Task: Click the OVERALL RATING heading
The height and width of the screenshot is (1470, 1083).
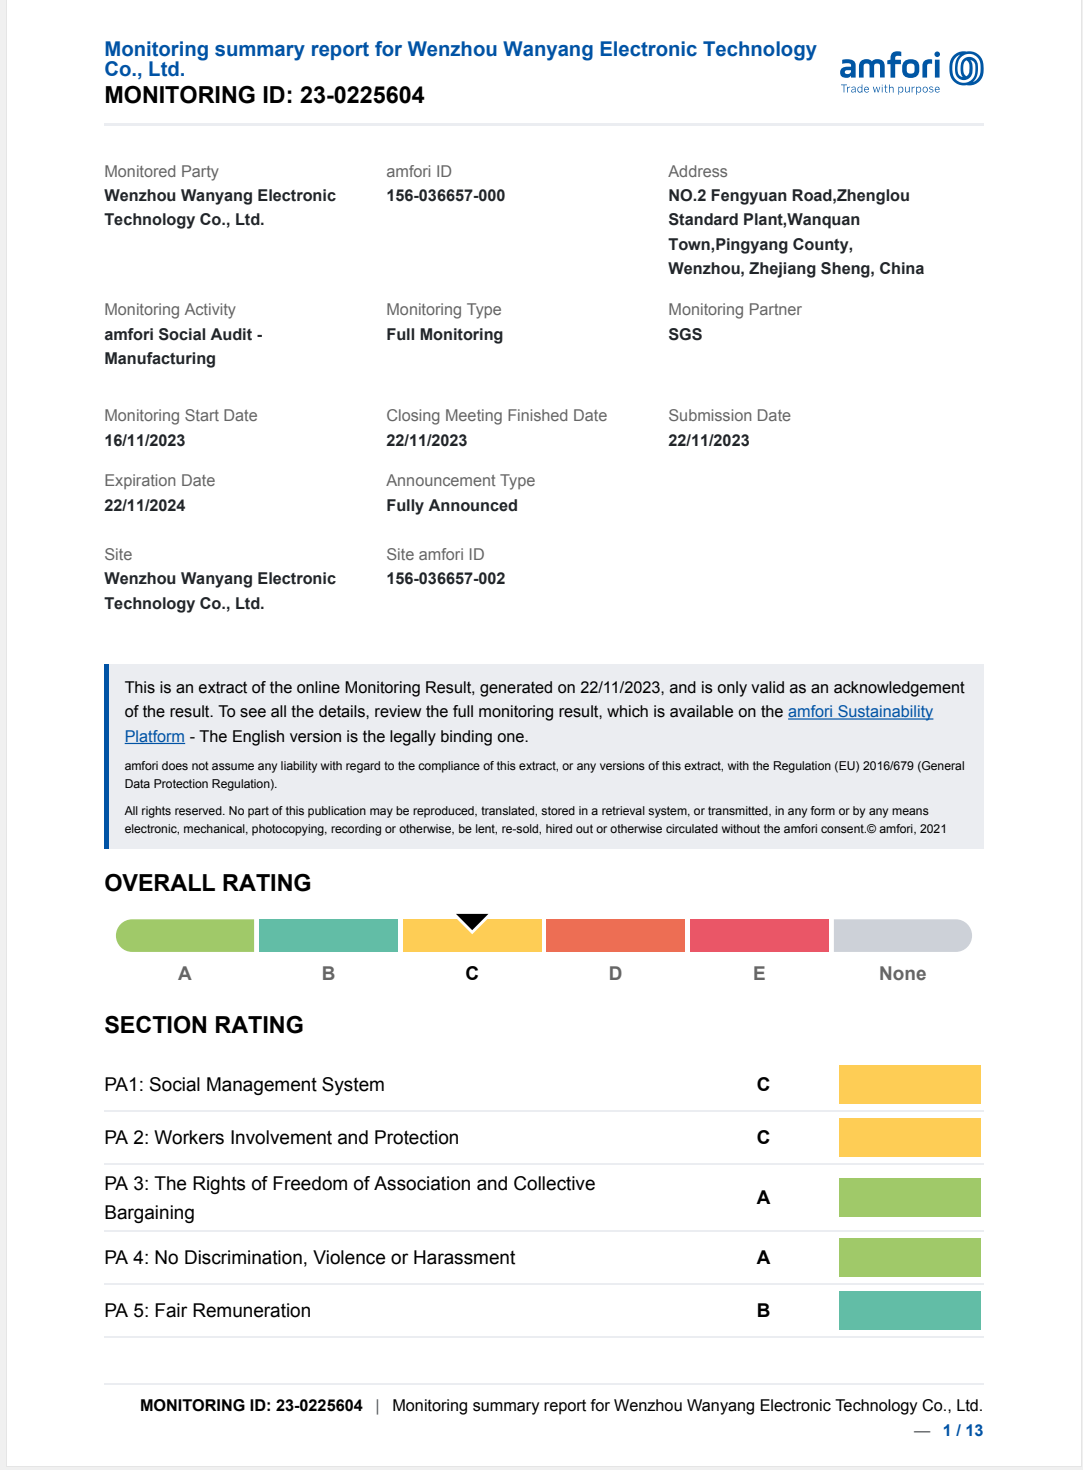Action: click(208, 883)
